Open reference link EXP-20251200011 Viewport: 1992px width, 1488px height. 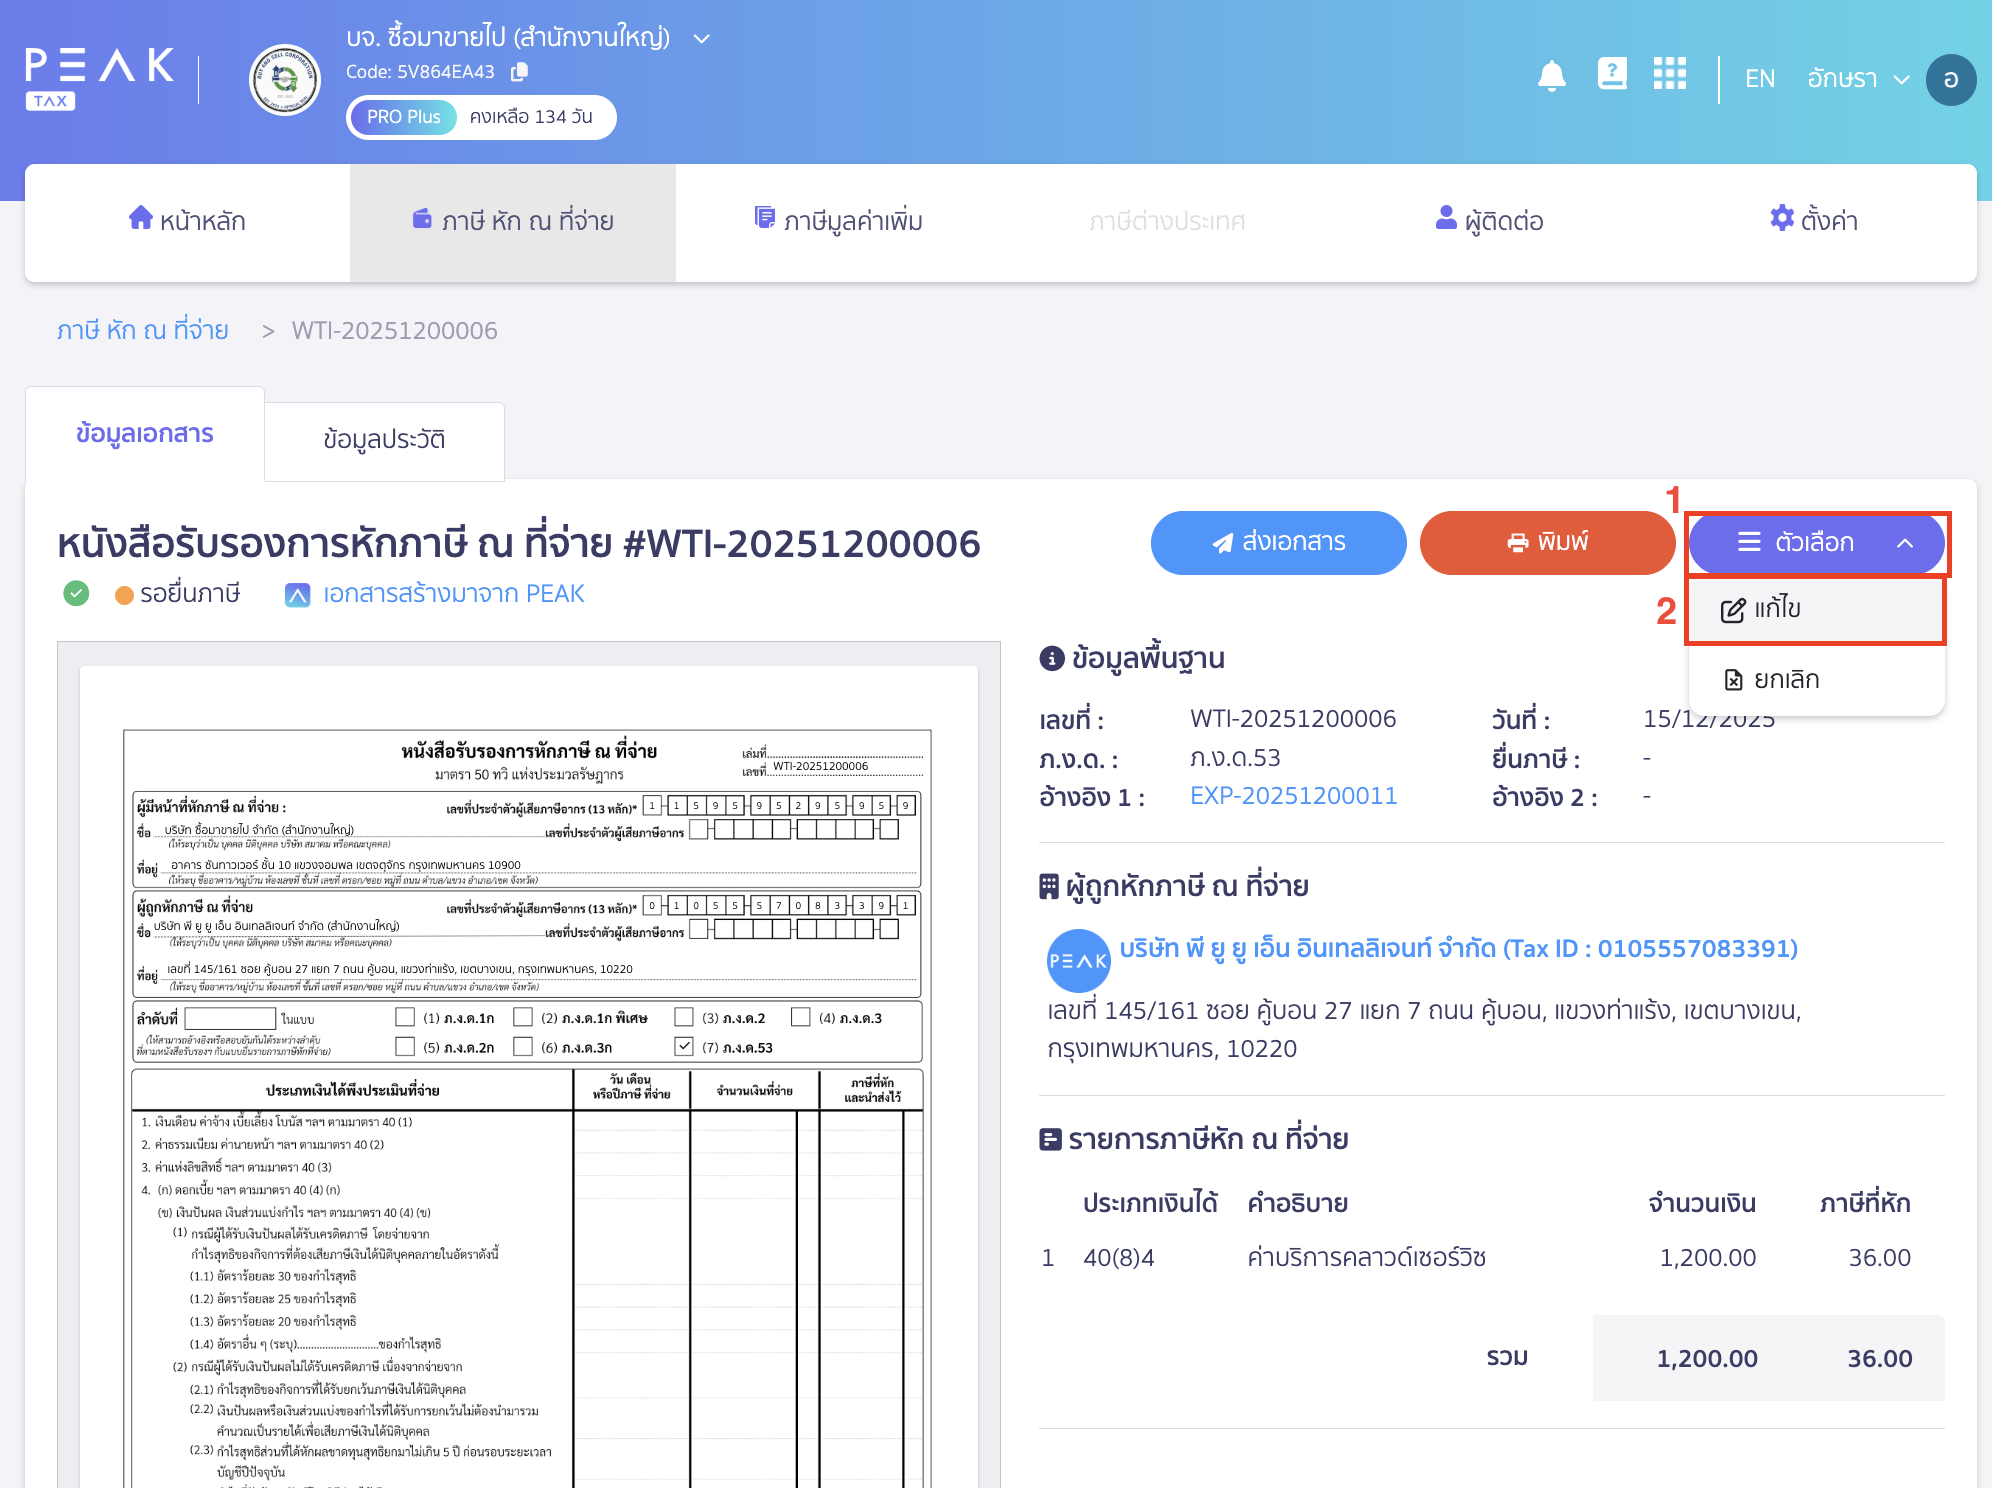coord(1293,796)
